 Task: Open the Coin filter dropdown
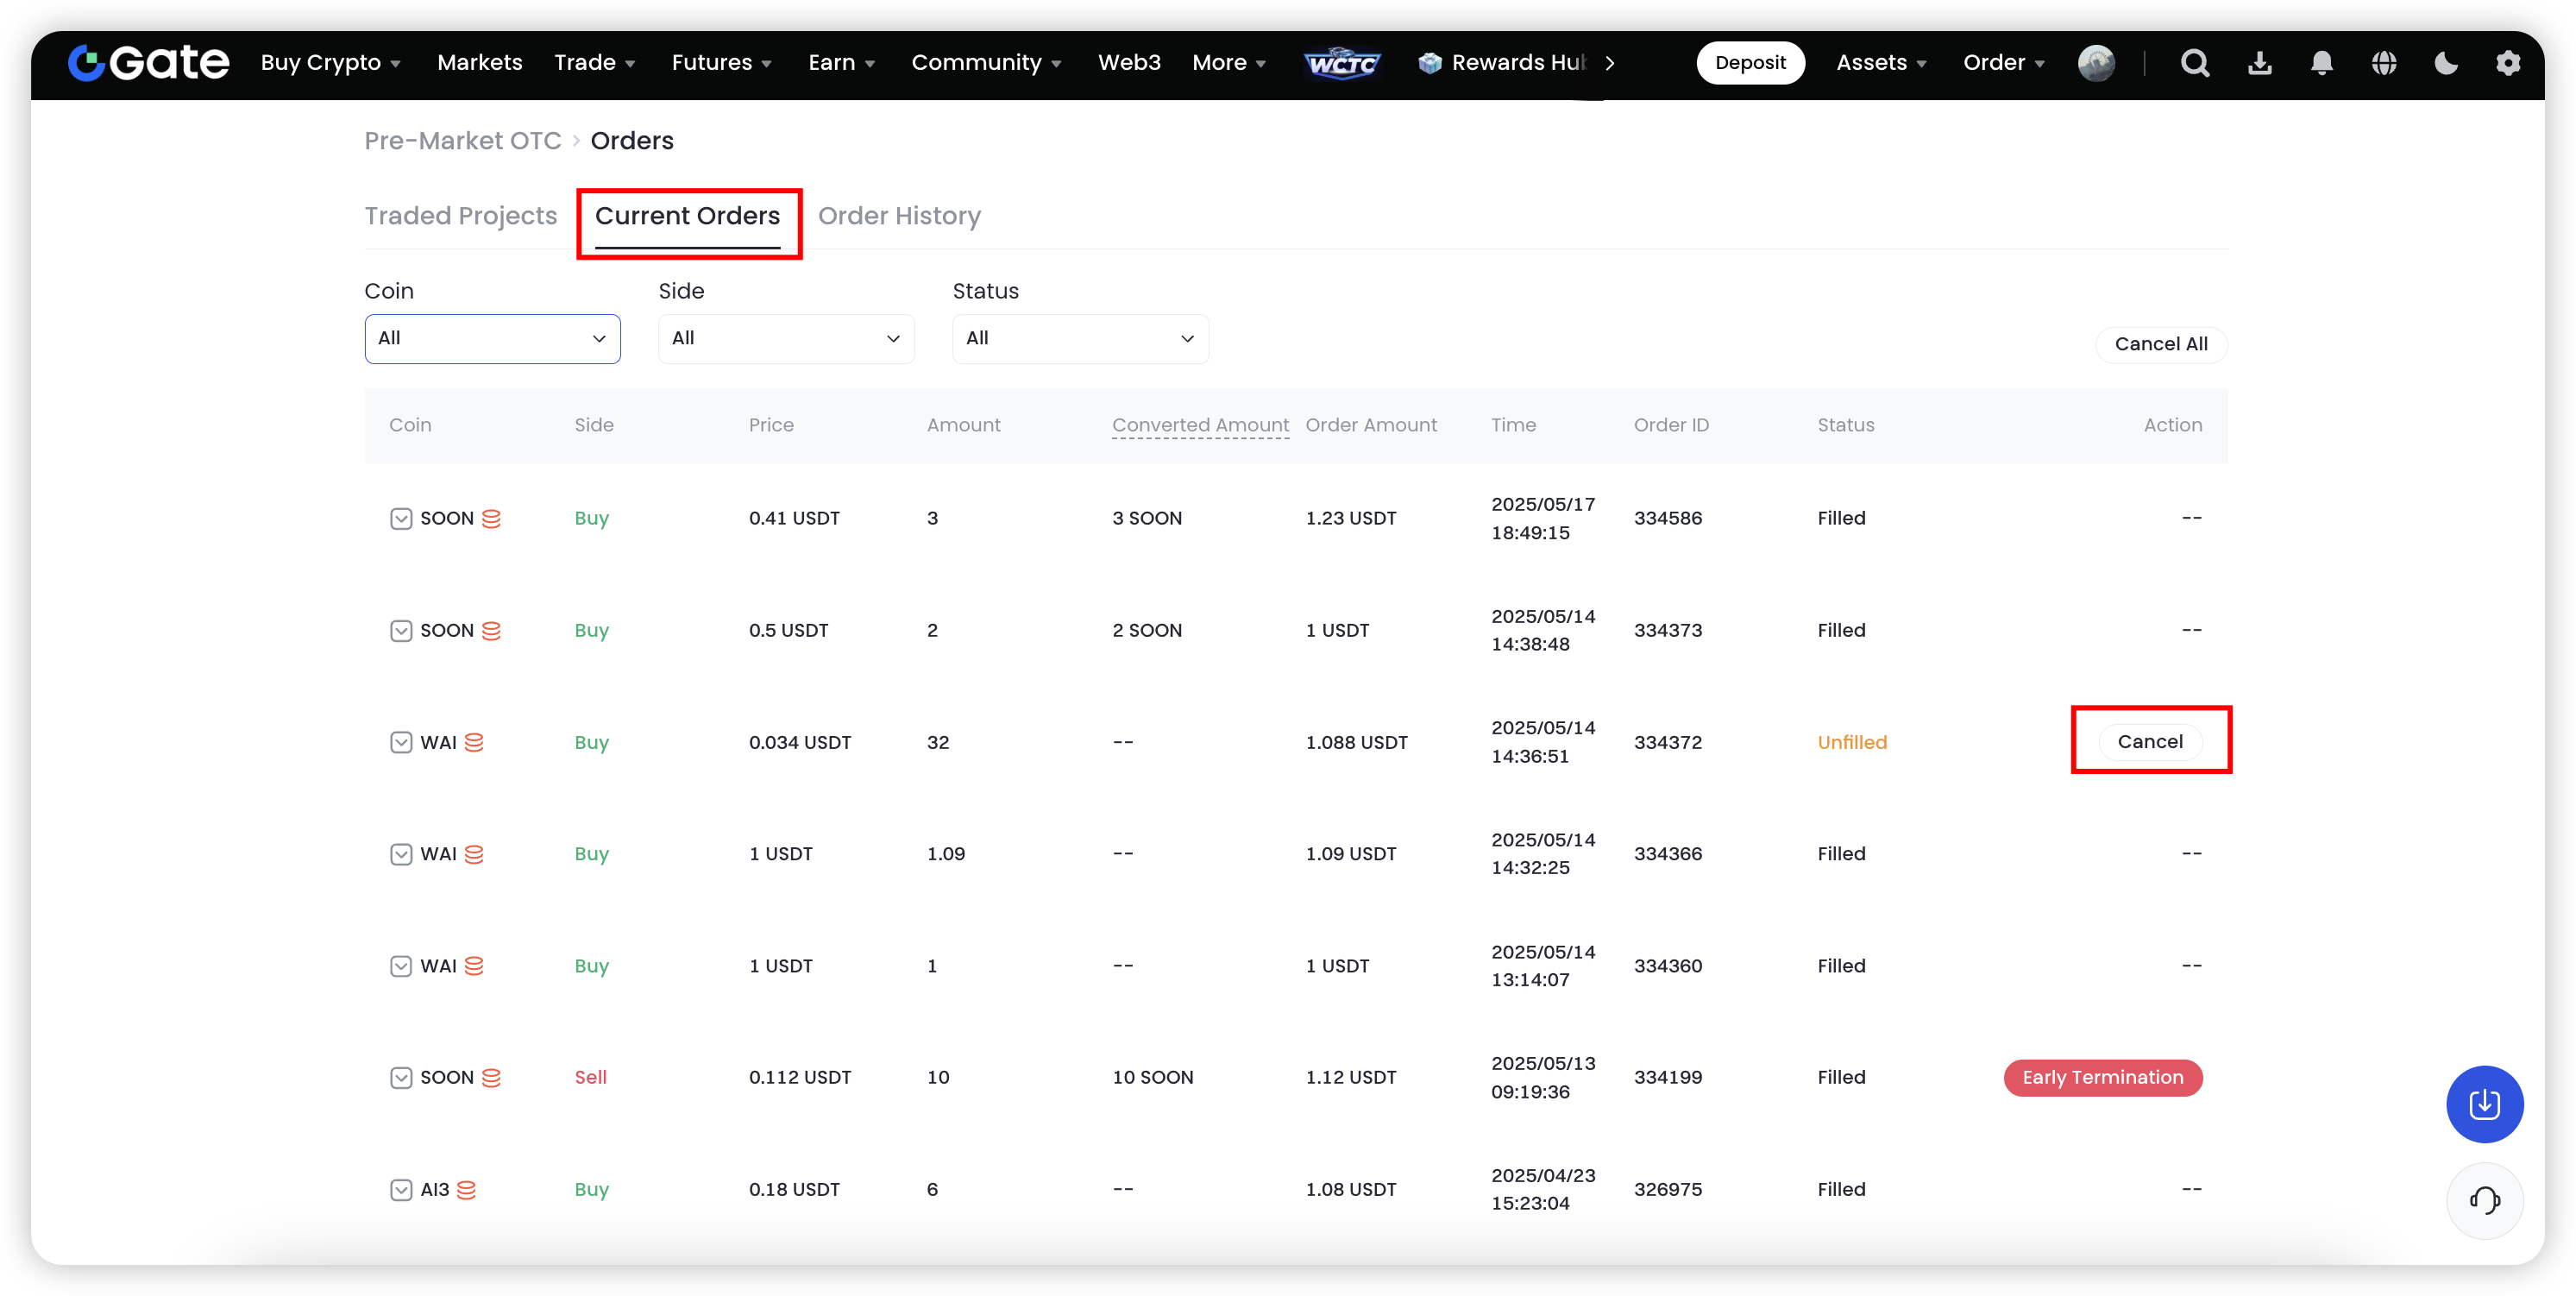pyautogui.click(x=492, y=339)
